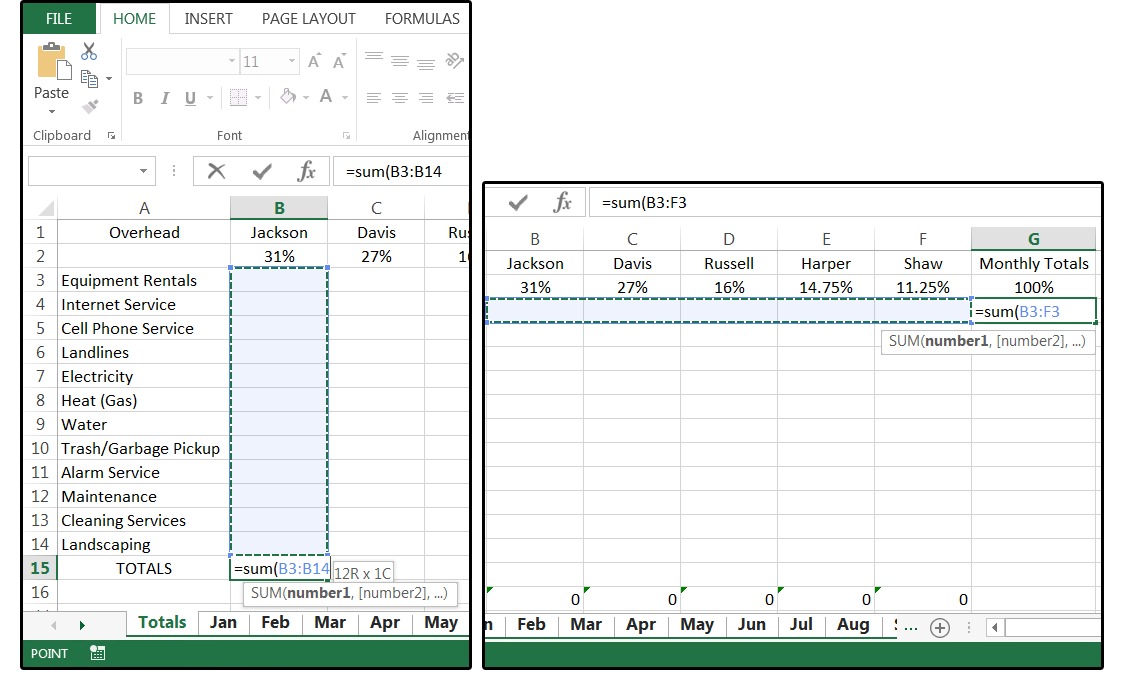1124x680 pixels.
Task: Select the Totals sheet tab
Action: (162, 622)
